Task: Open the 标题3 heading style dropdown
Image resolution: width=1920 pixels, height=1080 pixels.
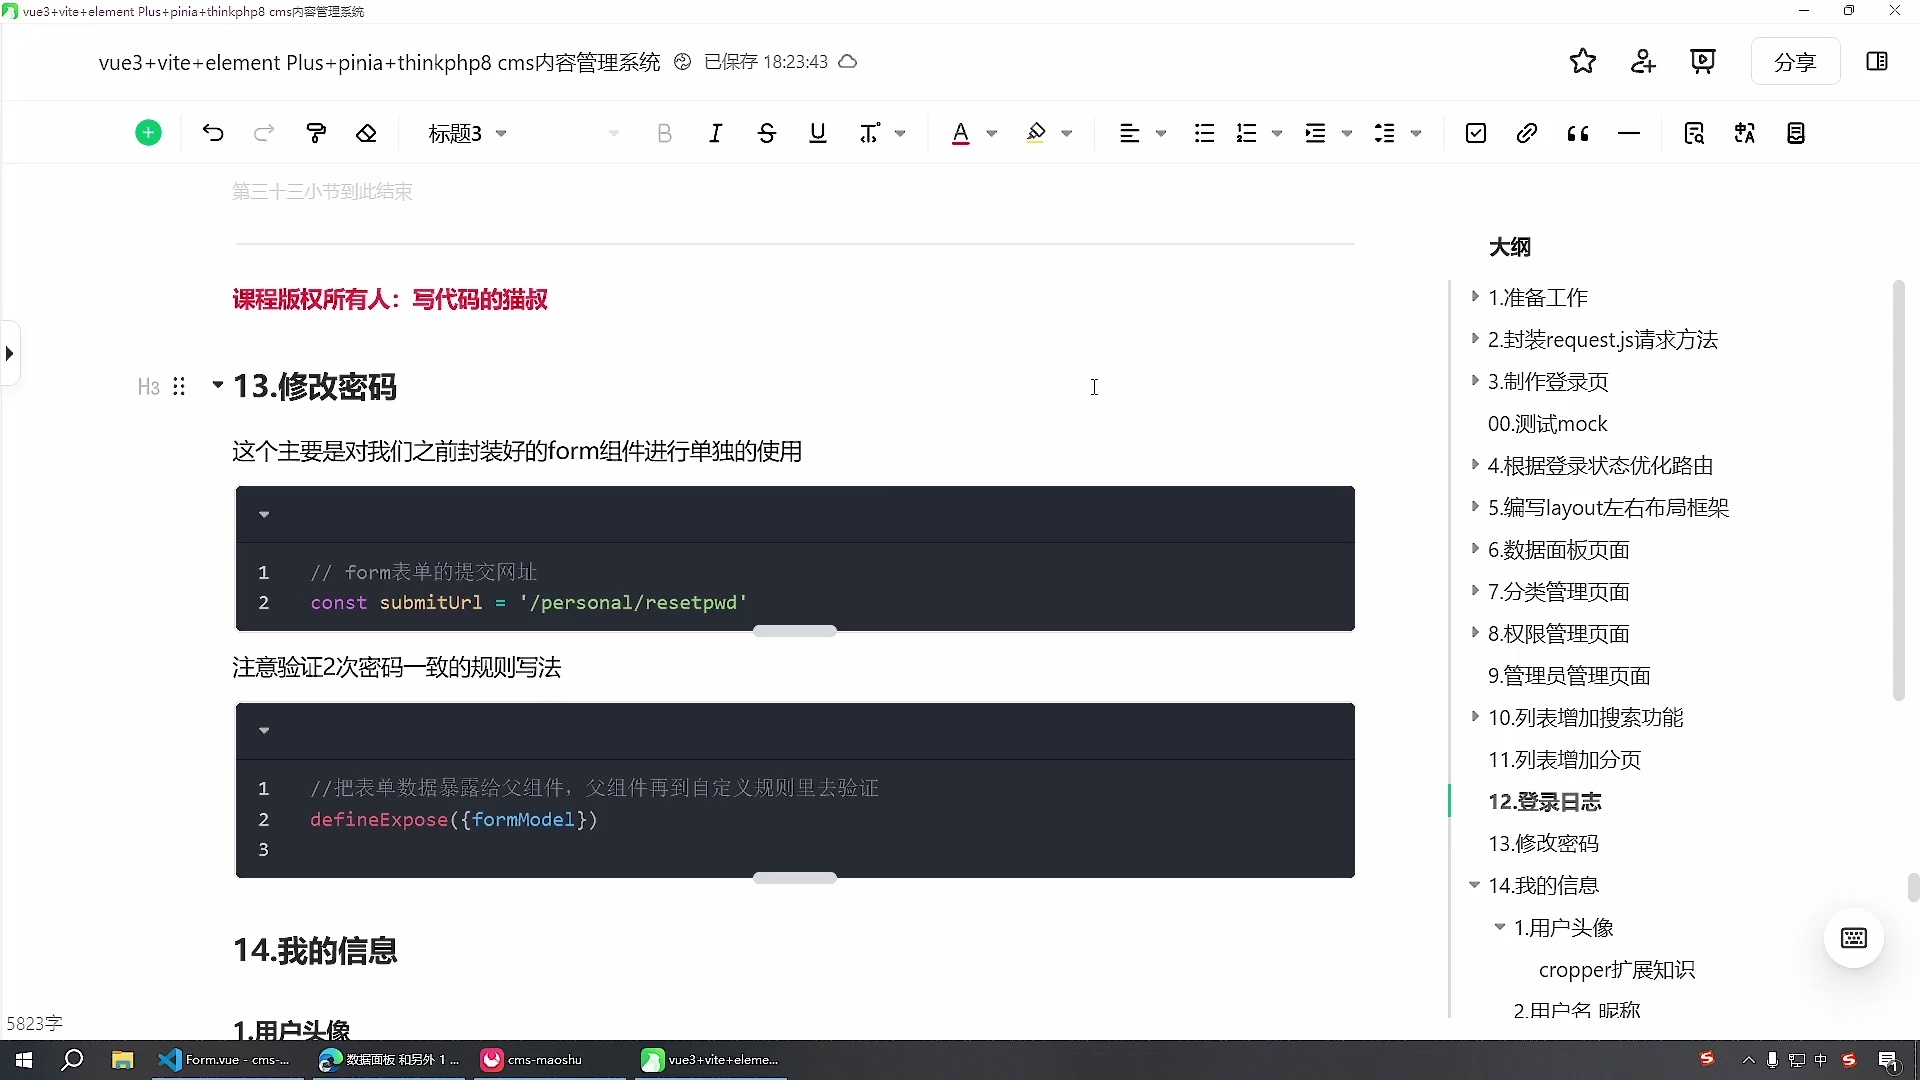Action: click(x=467, y=133)
